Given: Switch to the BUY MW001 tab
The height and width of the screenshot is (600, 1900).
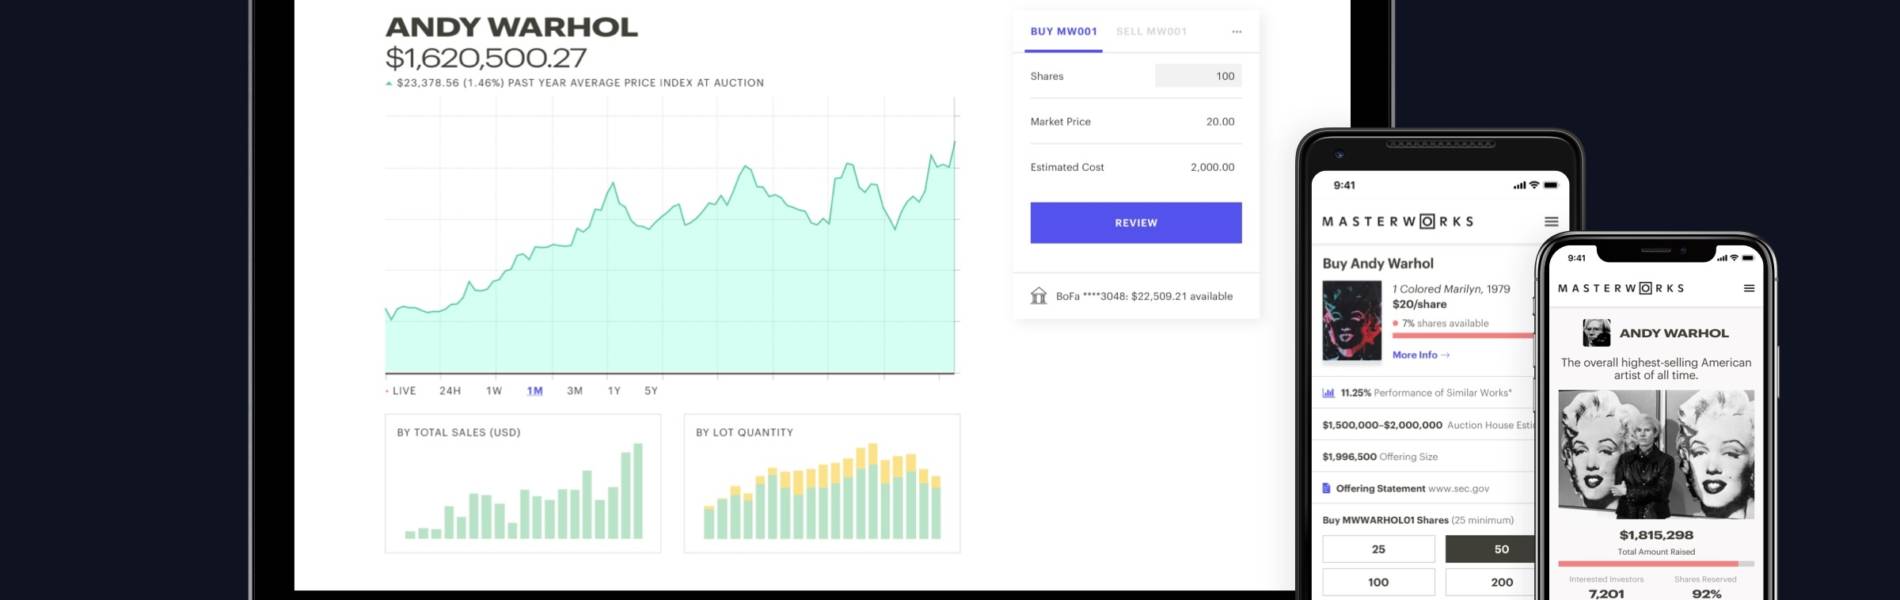Looking at the screenshot, I should [x=1063, y=32].
